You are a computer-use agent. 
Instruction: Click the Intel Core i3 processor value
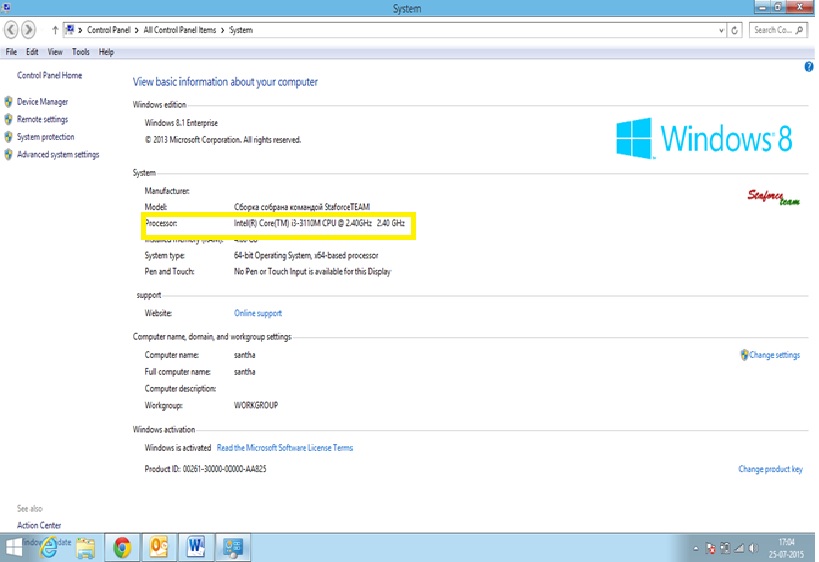[x=319, y=223]
